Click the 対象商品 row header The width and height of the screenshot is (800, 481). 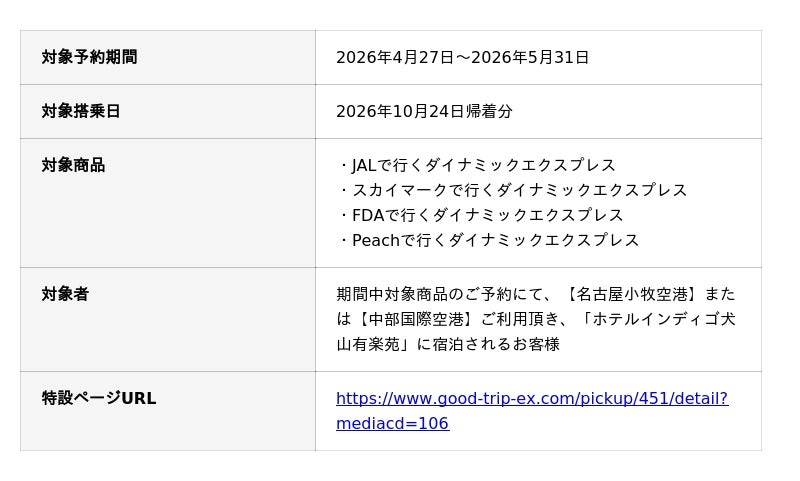point(73,165)
